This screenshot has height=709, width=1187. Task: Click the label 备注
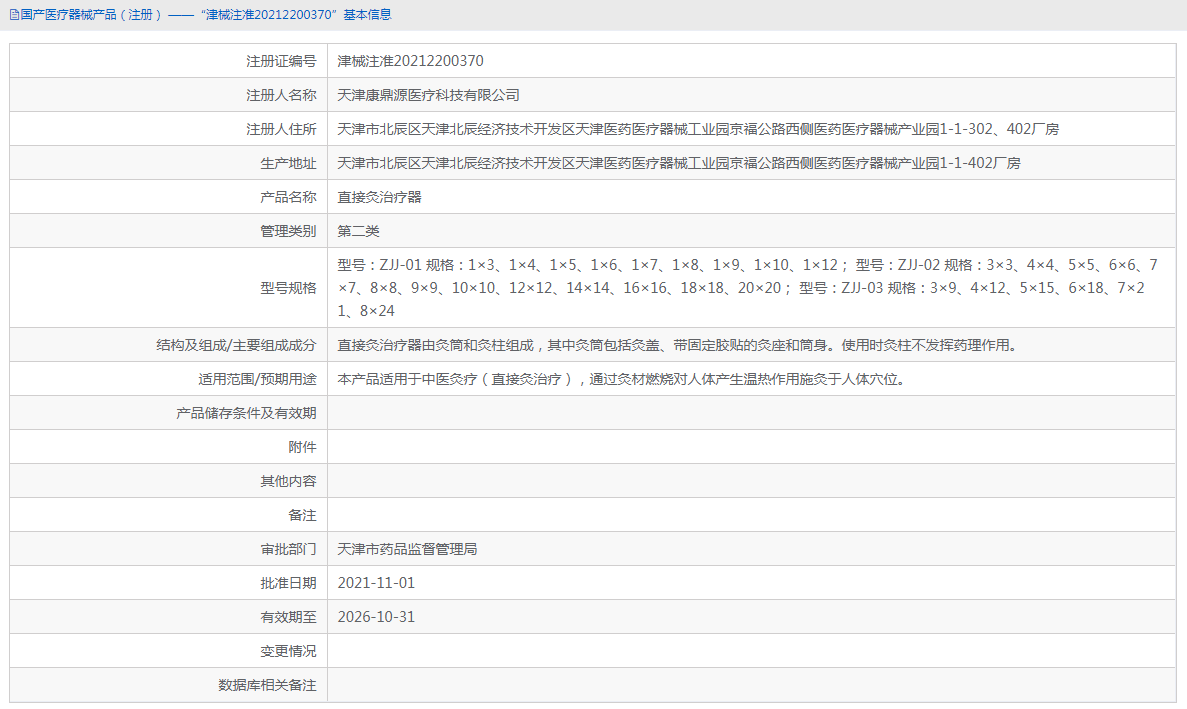[x=302, y=516]
